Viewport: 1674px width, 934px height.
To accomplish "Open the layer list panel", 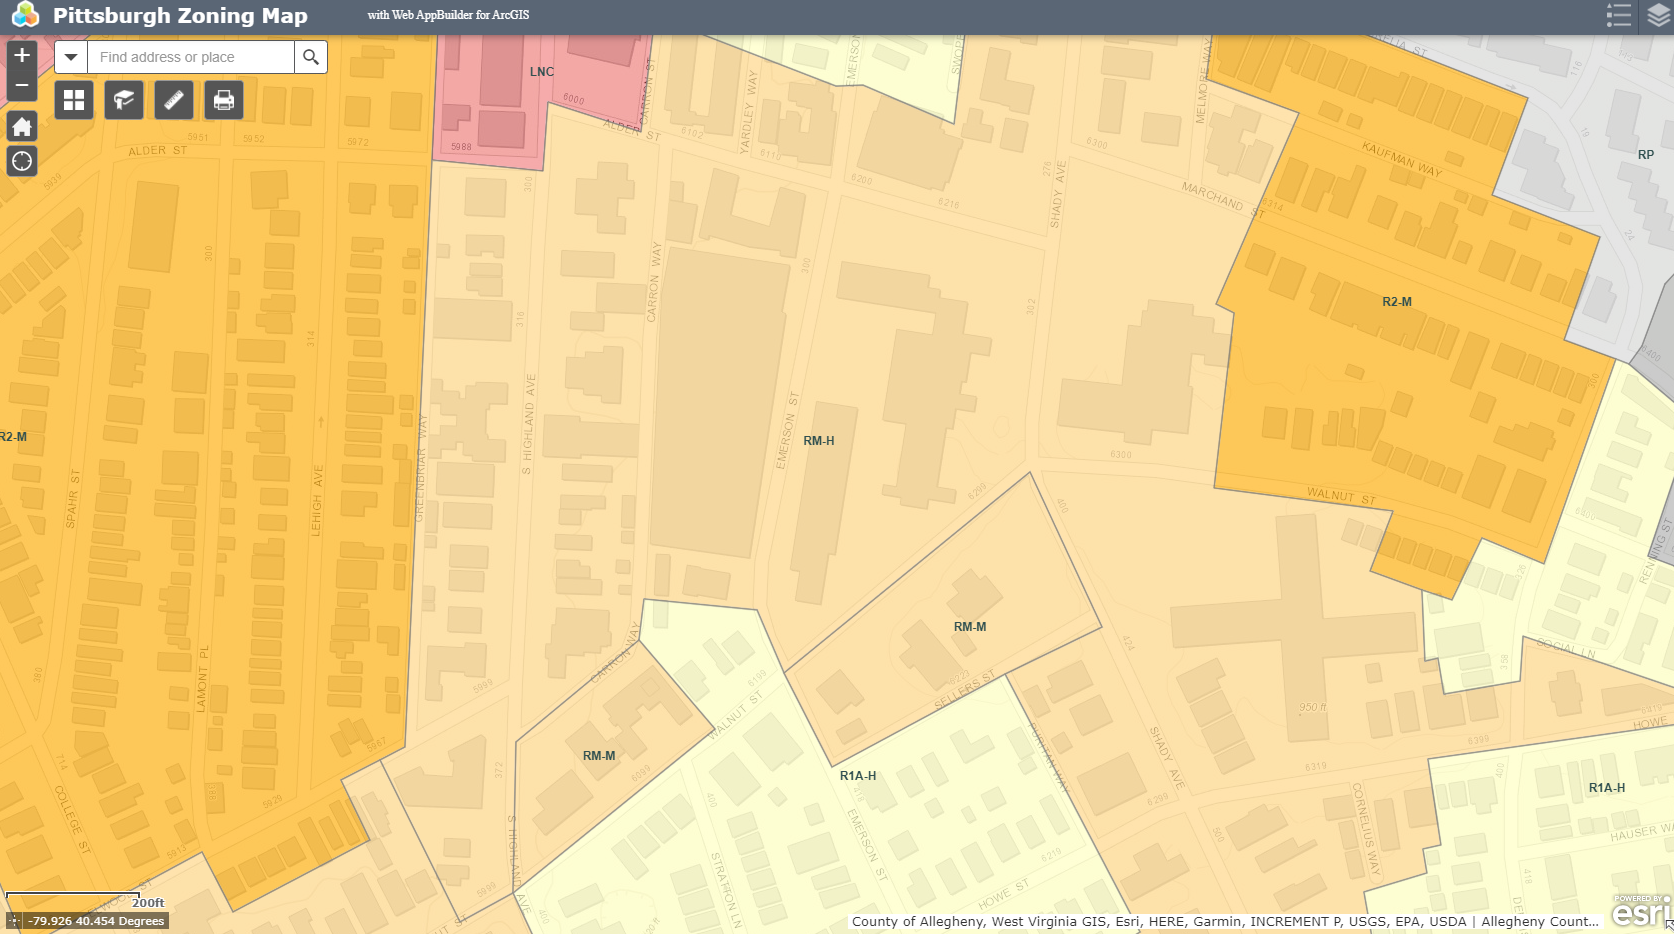I will click(1658, 15).
